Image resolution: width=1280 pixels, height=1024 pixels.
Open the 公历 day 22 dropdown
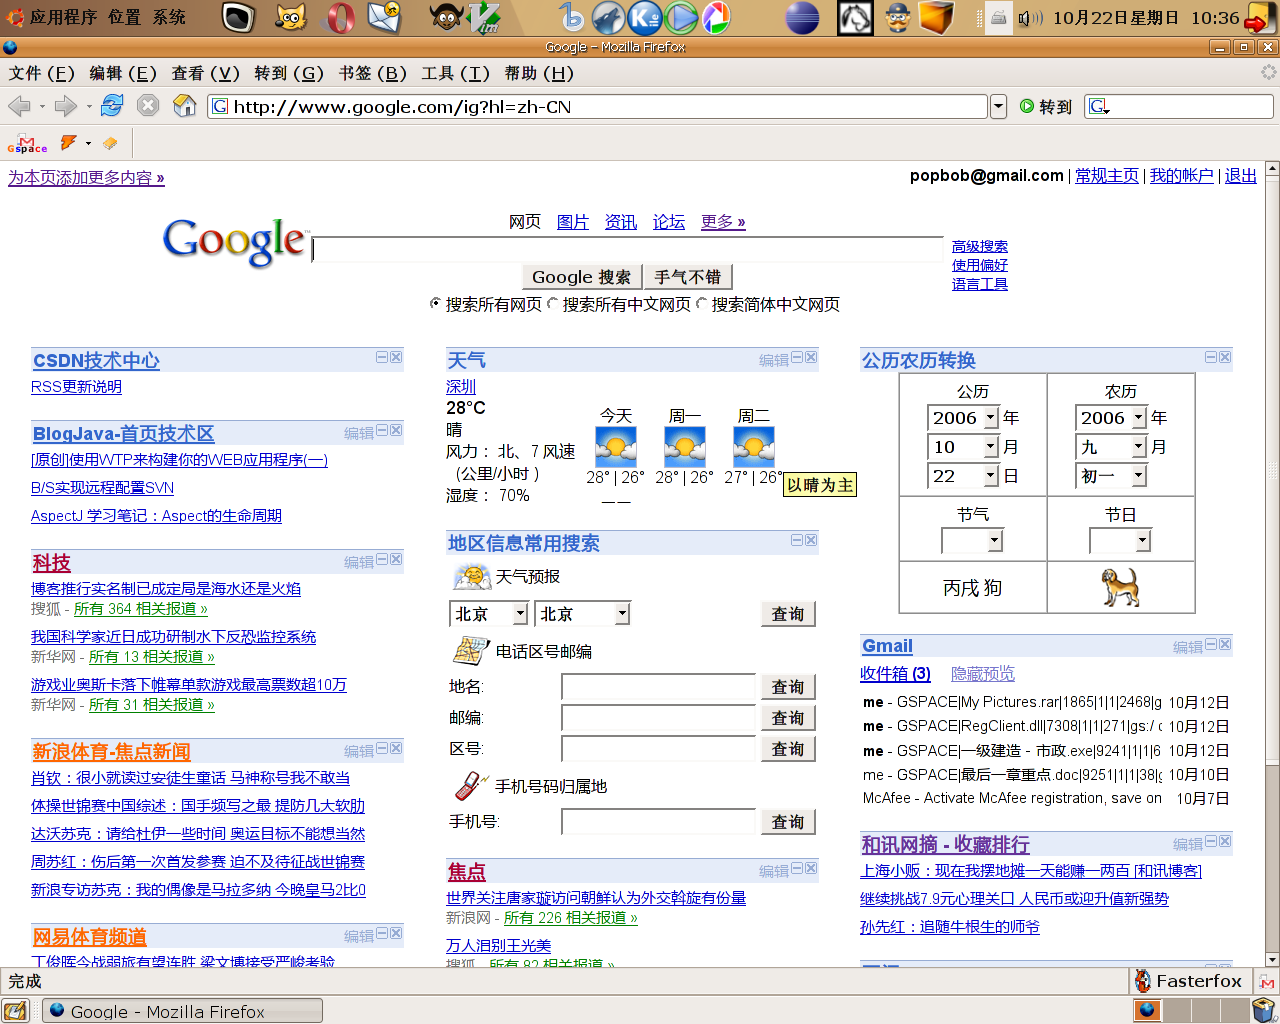pyautogui.click(x=991, y=476)
